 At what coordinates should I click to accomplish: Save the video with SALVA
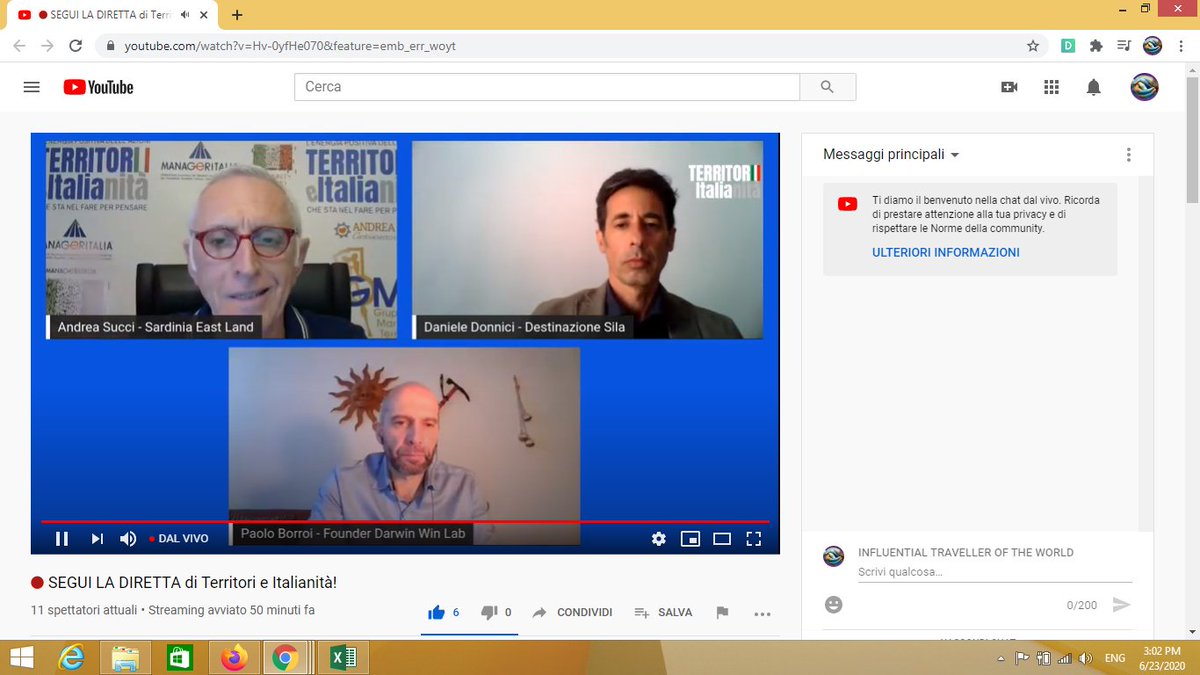tap(664, 612)
